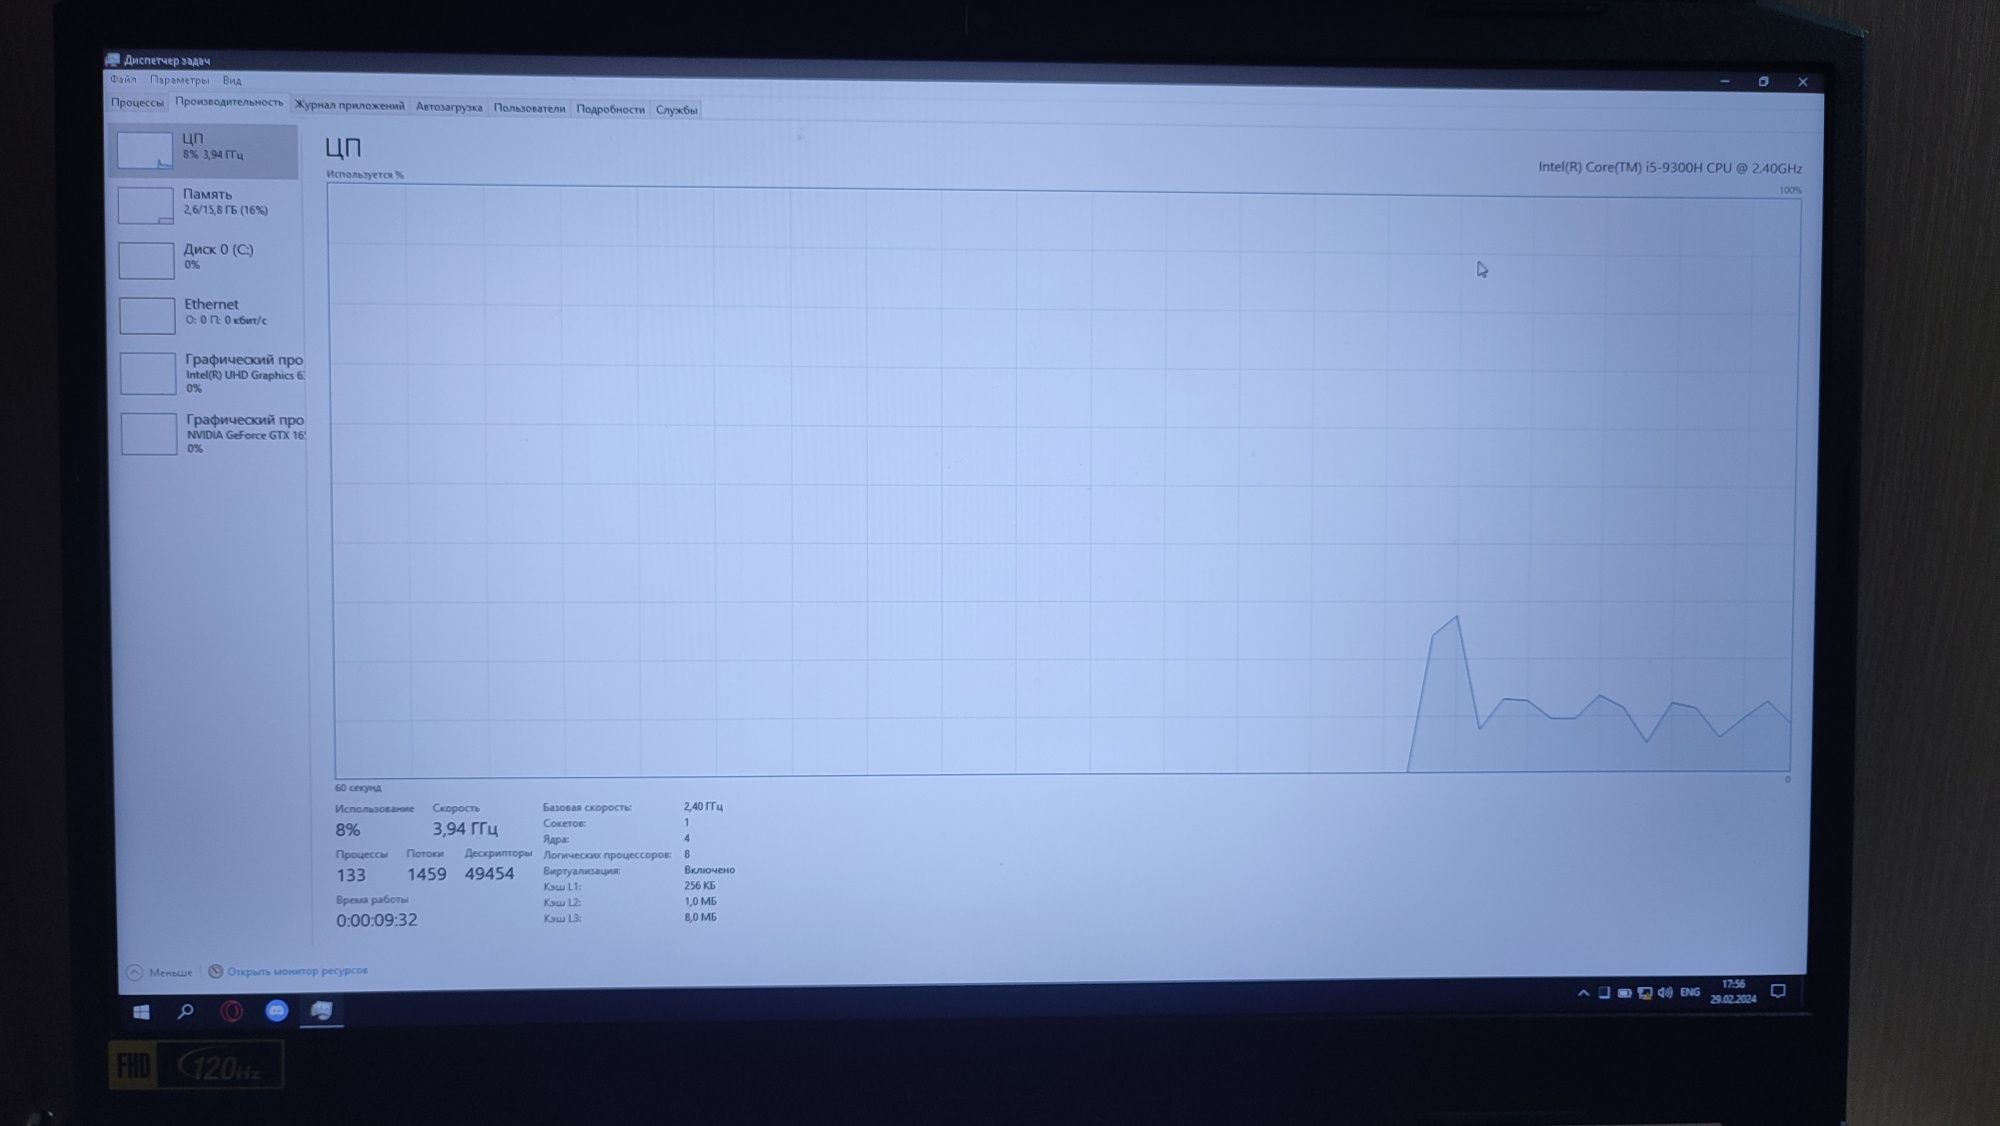Click the CPU usage graph area

click(1065, 482)
